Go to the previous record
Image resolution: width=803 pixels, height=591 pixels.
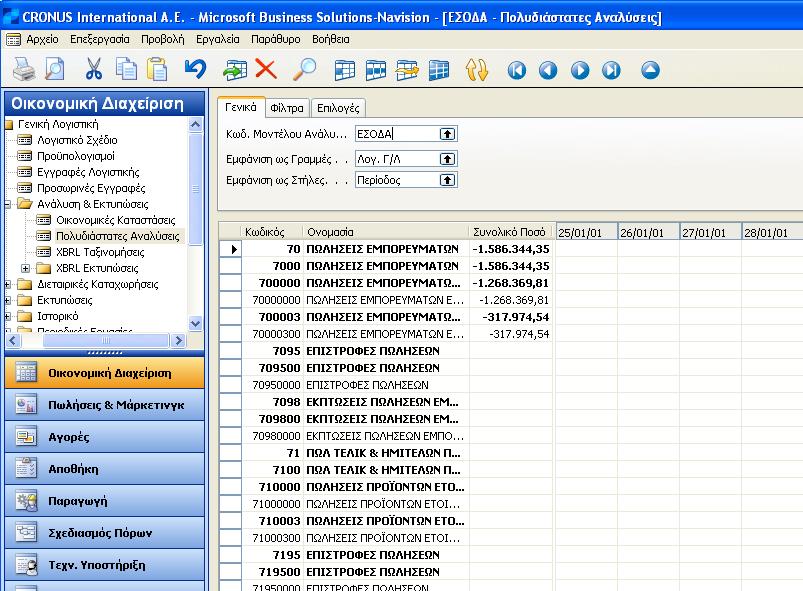click(548, 70)
